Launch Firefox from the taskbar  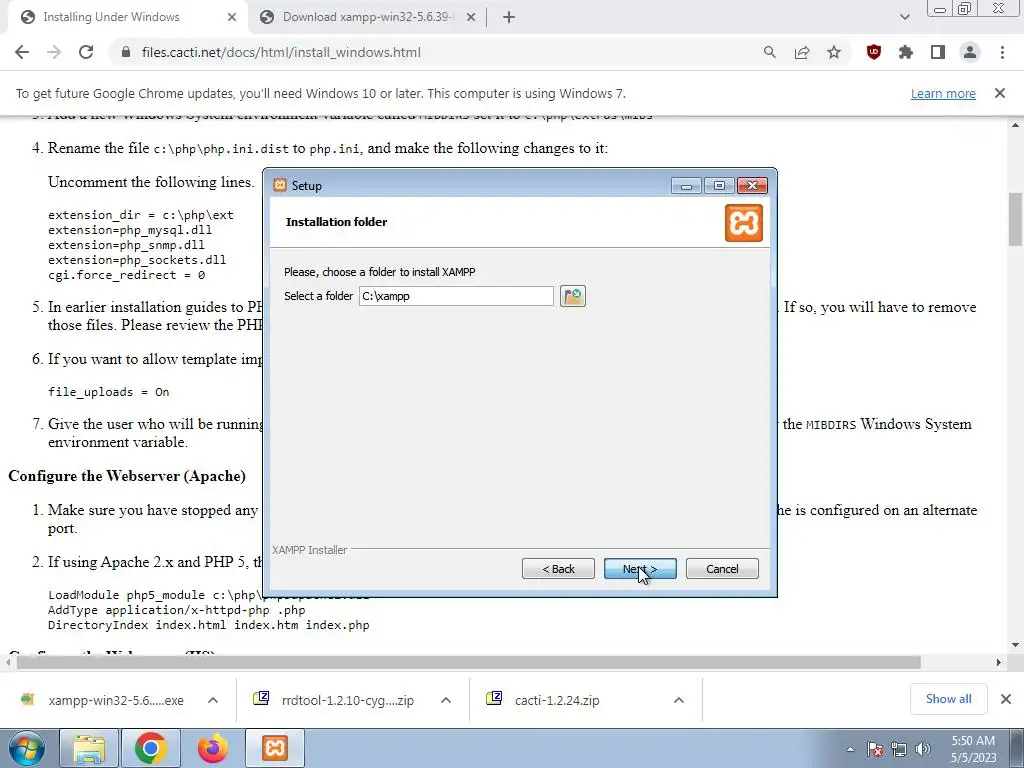[x=213, y=748]
